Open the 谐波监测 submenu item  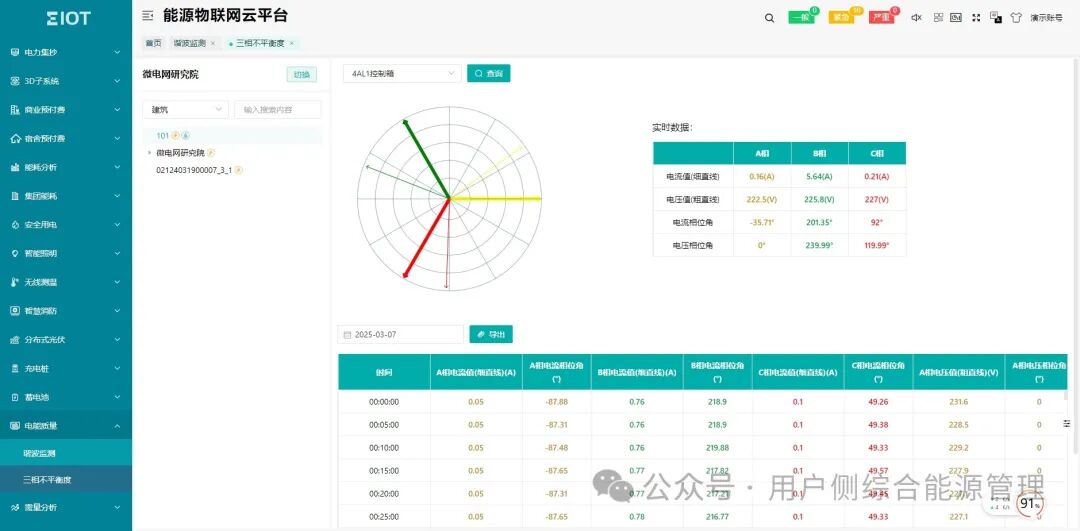(65, 452)
